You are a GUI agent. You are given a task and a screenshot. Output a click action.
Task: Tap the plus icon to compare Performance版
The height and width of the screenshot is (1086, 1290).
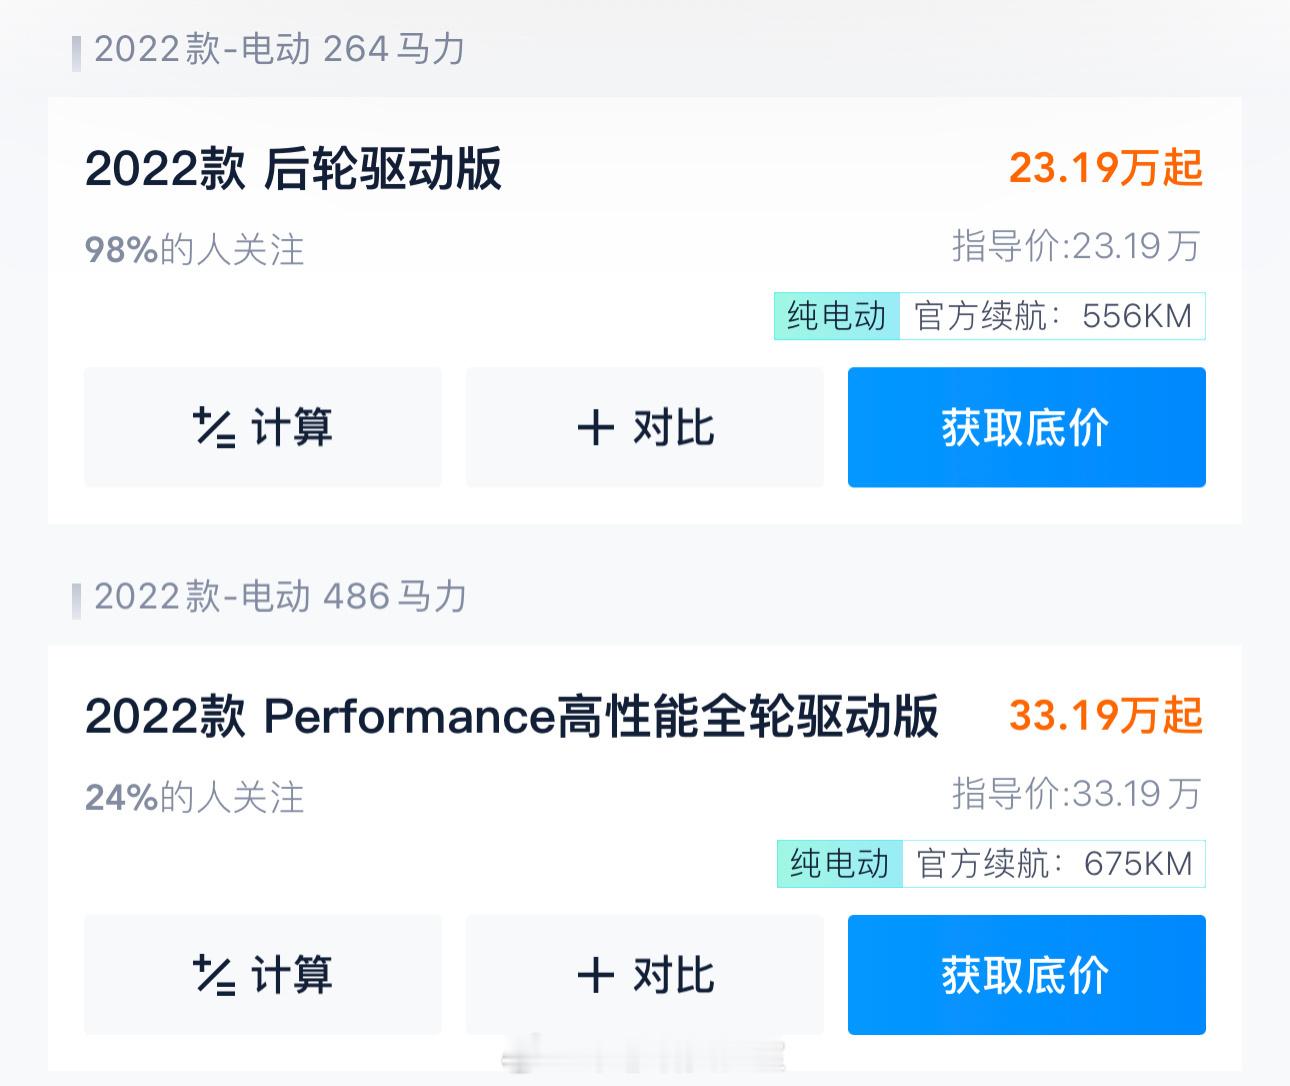[x=595, y=975]
